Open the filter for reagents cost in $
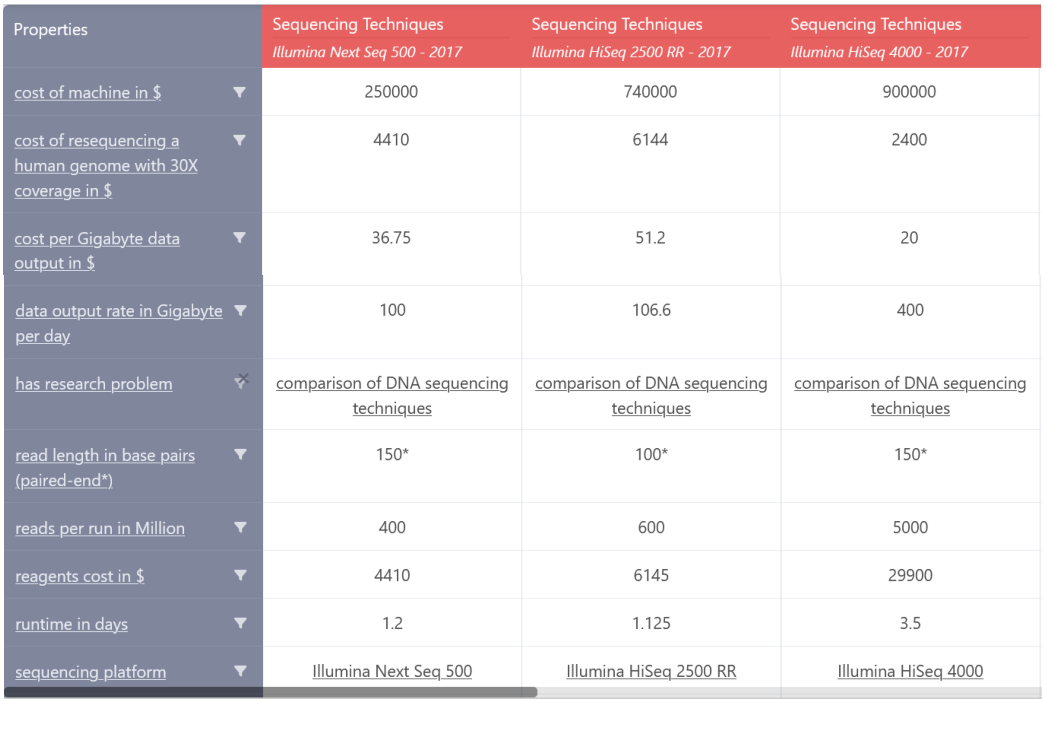1046x739 pixels. click(x=239, y=575)
